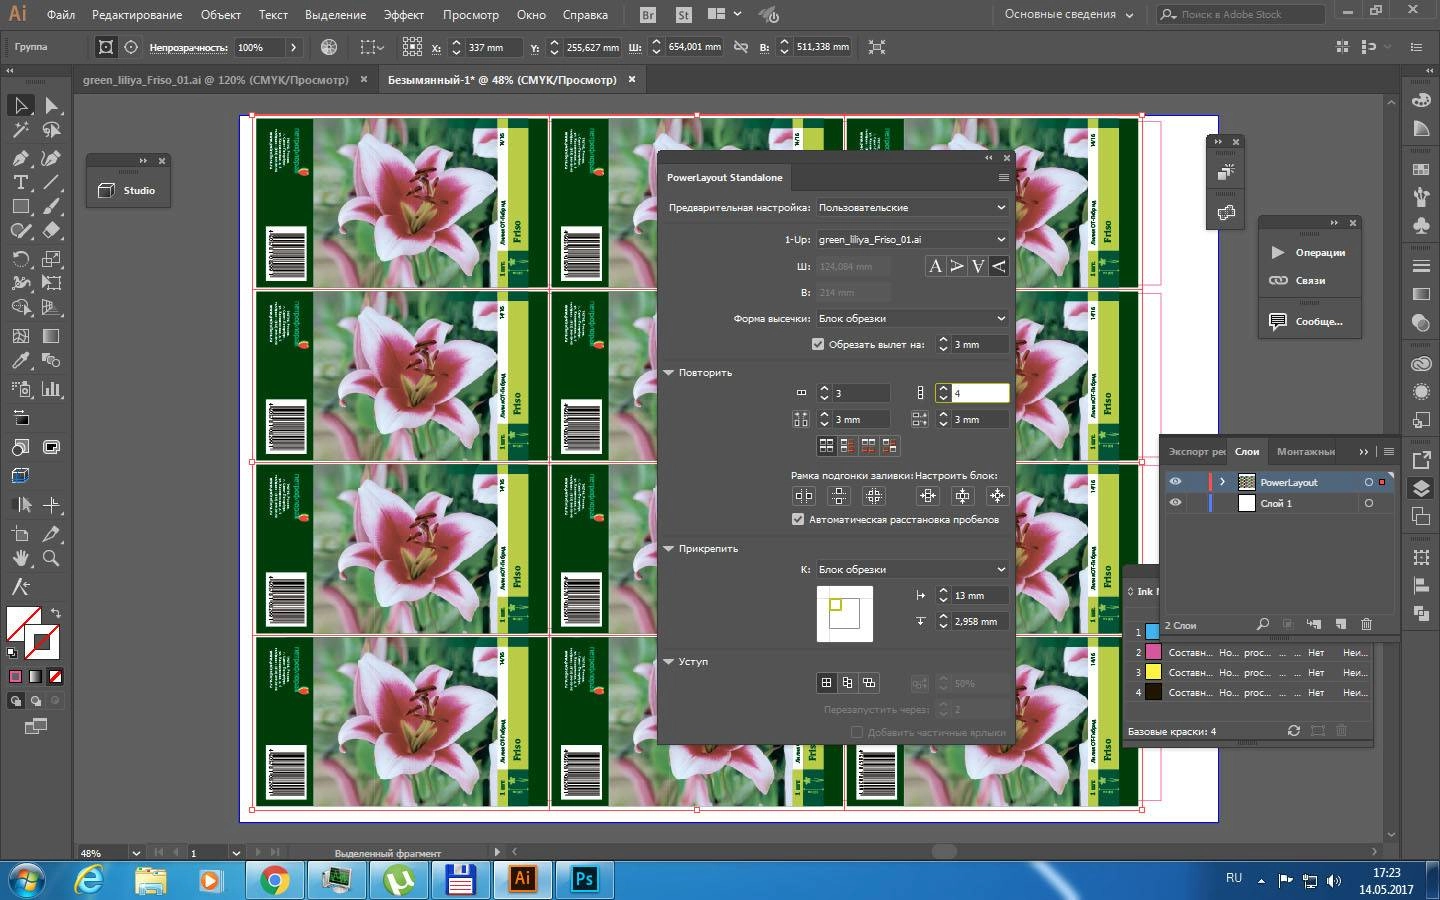Select the Eraser tool
Screen dimensions: 1440x900
click(51, 230)
